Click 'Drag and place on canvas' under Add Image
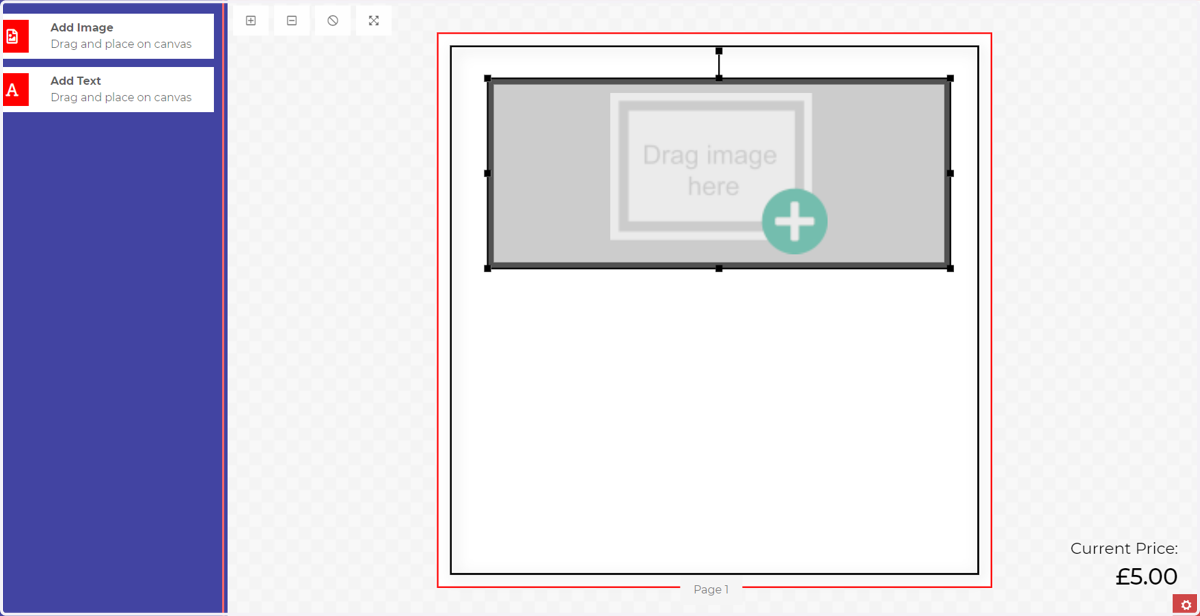Viewport: 1200px width, 616px height. pos(121,44)
